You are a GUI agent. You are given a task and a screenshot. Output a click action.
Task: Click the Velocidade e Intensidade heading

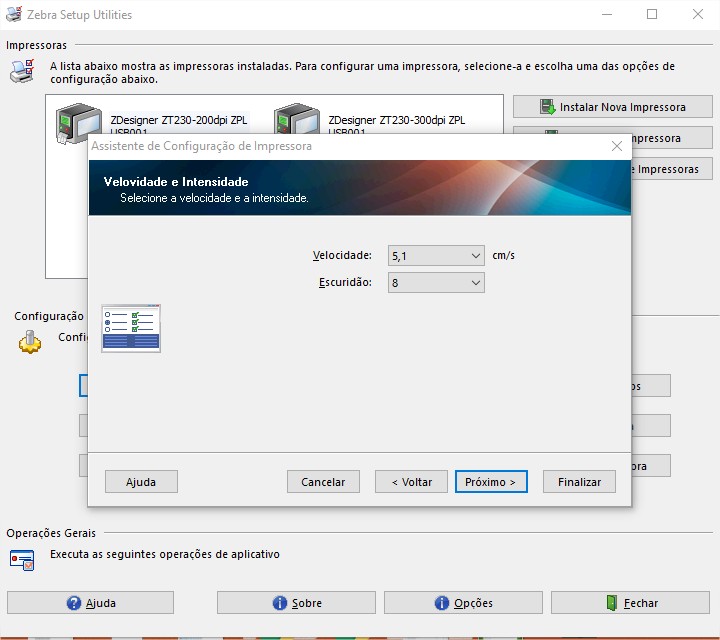click(x=176, y=182)
